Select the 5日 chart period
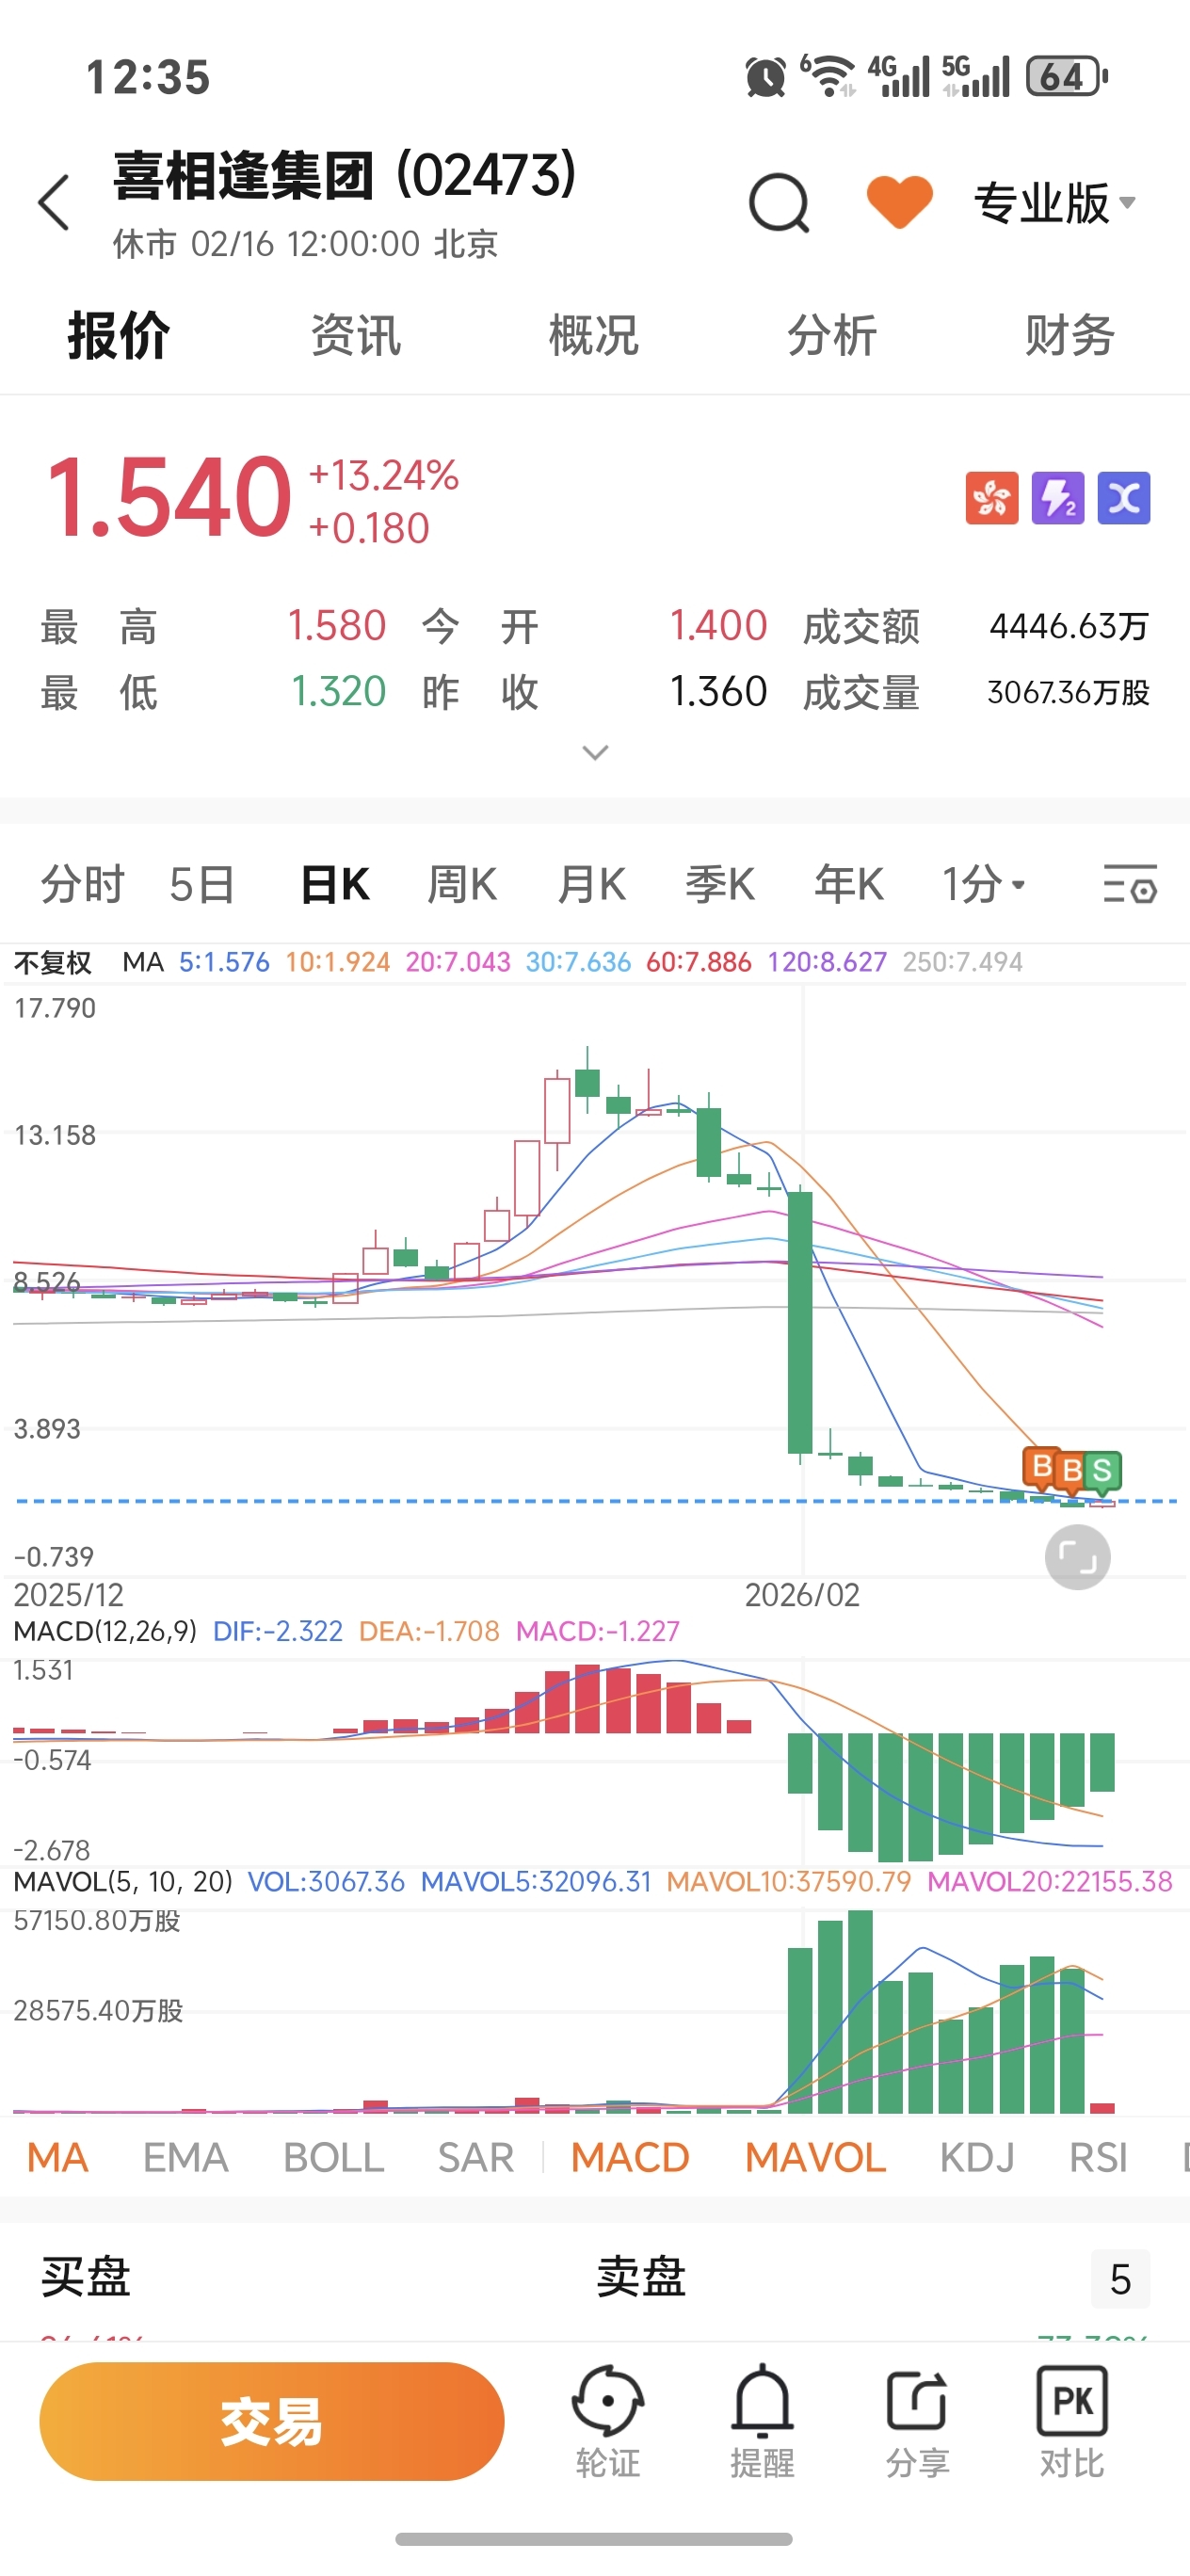 point(202,884)
